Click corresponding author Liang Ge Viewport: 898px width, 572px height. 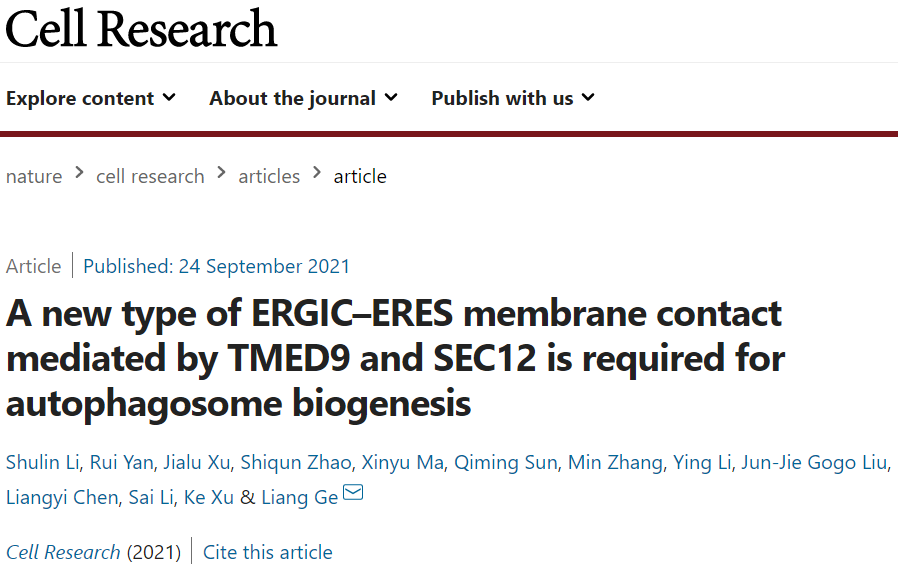tap(299, 497)
